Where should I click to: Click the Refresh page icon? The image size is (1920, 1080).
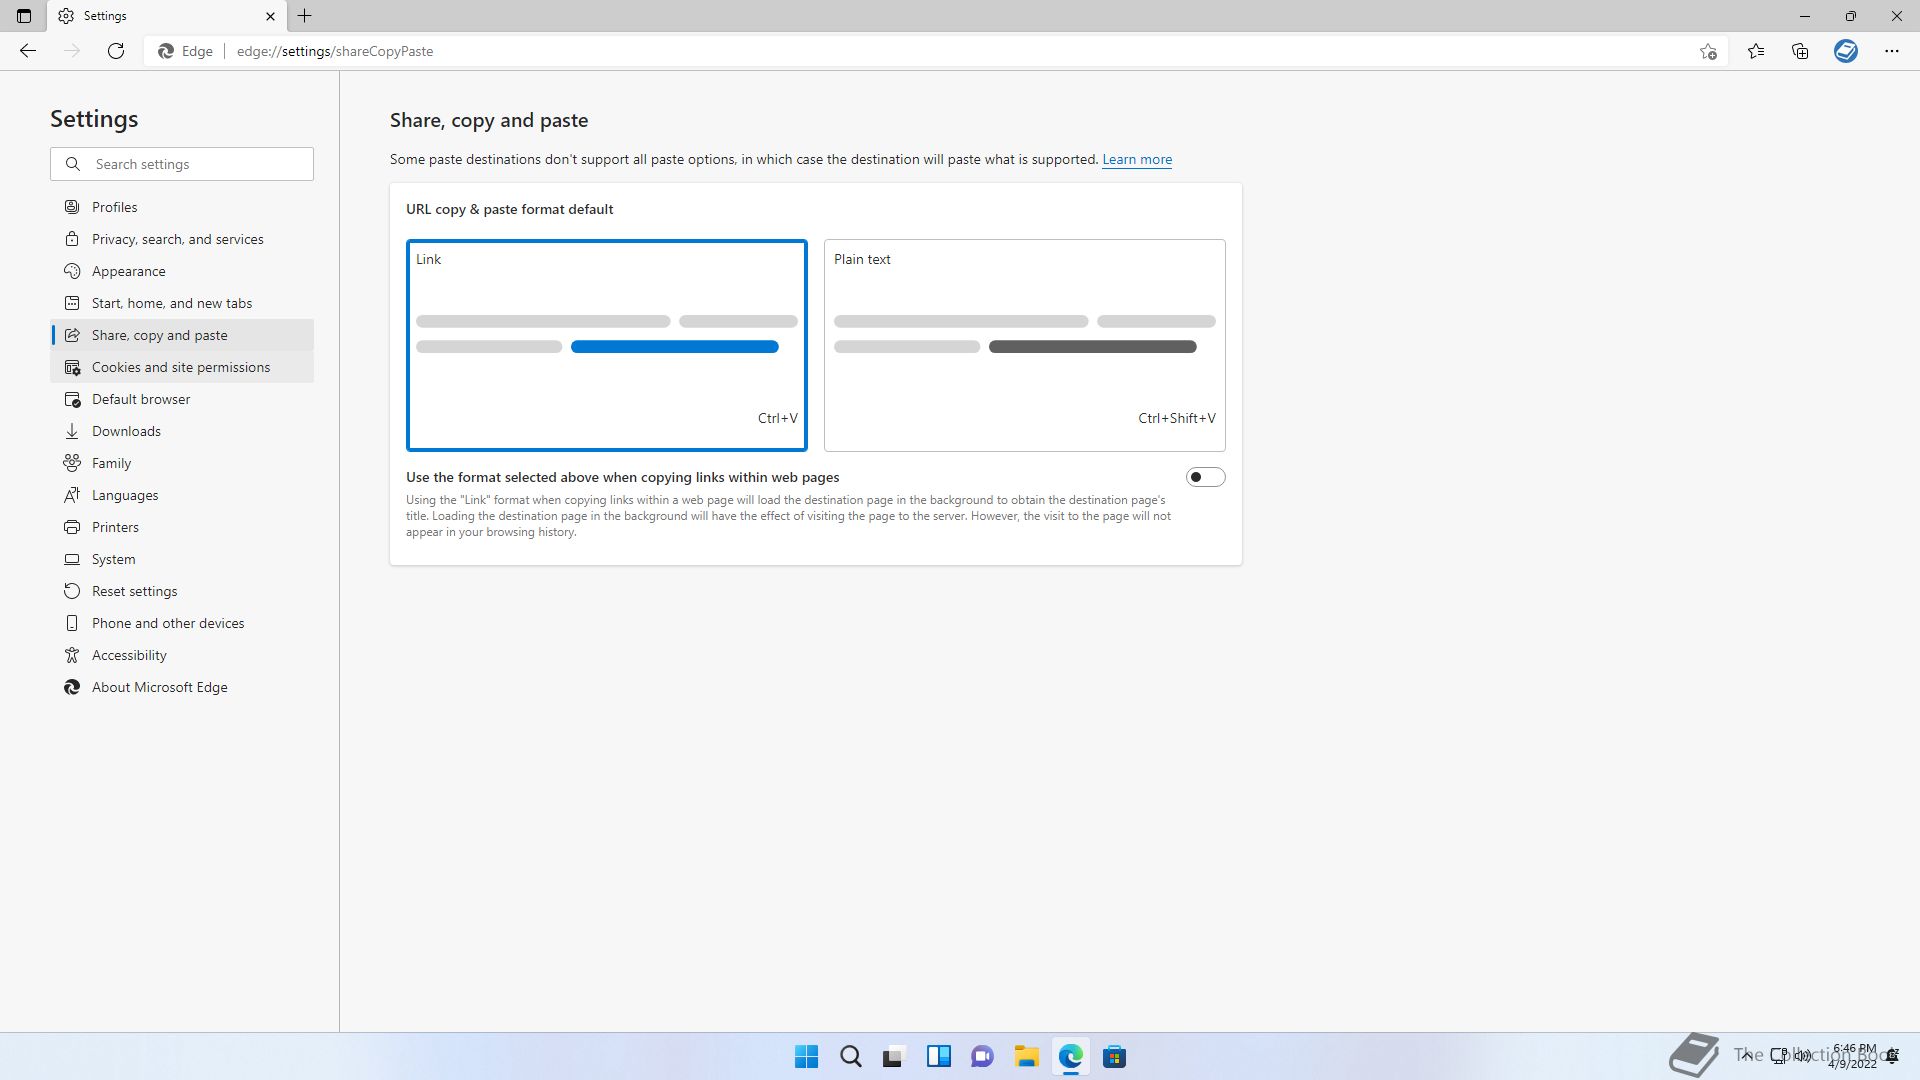pos(116,51)
